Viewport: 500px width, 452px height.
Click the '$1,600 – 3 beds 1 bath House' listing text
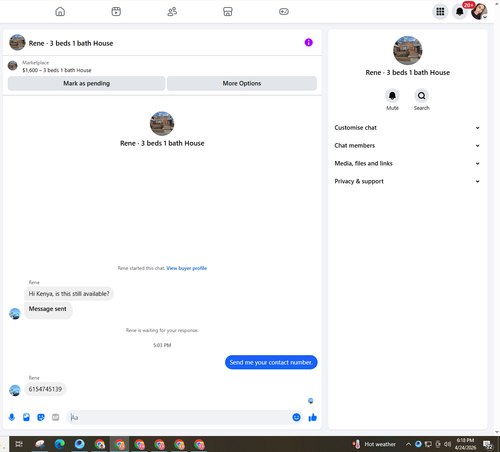pos(57,70)
